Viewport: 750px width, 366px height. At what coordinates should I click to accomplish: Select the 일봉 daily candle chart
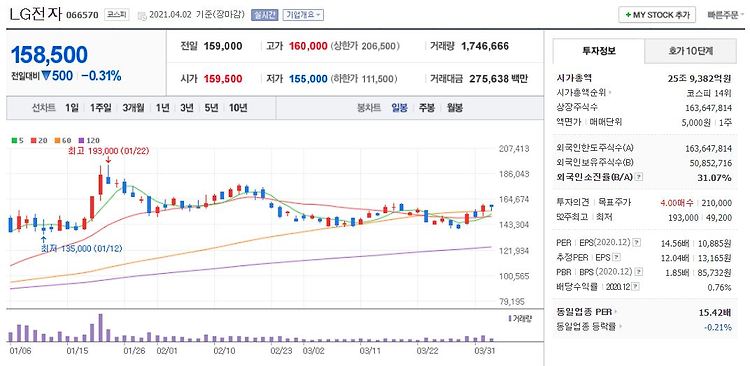[x=399, y=108]
